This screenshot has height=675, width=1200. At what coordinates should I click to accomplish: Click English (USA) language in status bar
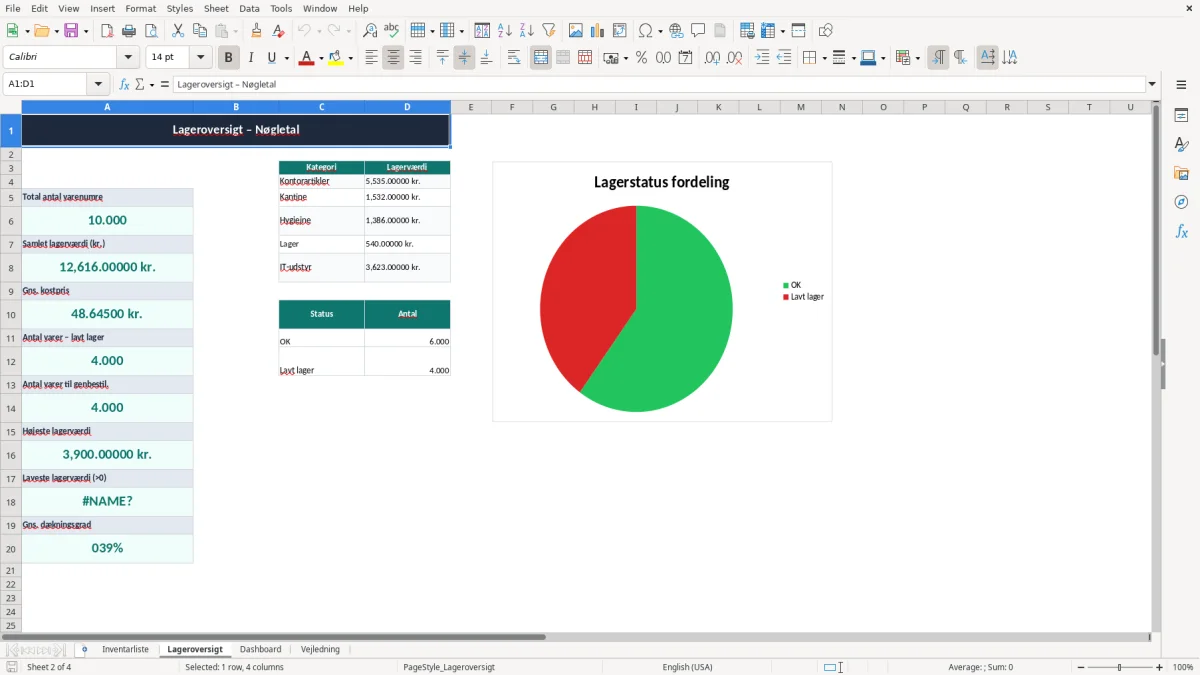coord(687,667)
